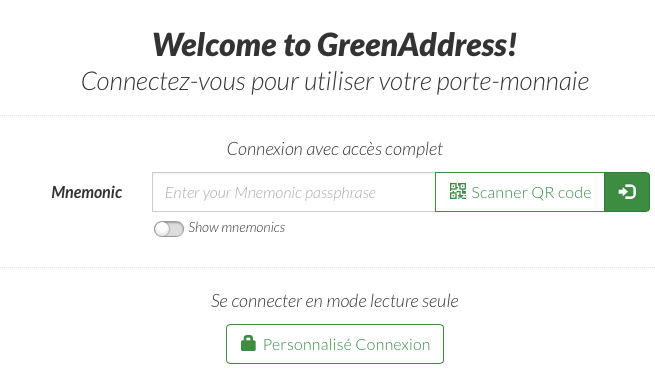655x381 pixels.
Task: Click the green login arrow icon
Action: (x=627, y=192)
